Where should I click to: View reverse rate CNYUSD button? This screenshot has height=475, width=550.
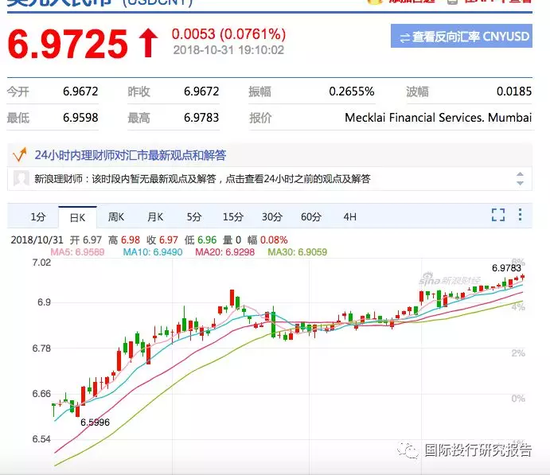462,36
